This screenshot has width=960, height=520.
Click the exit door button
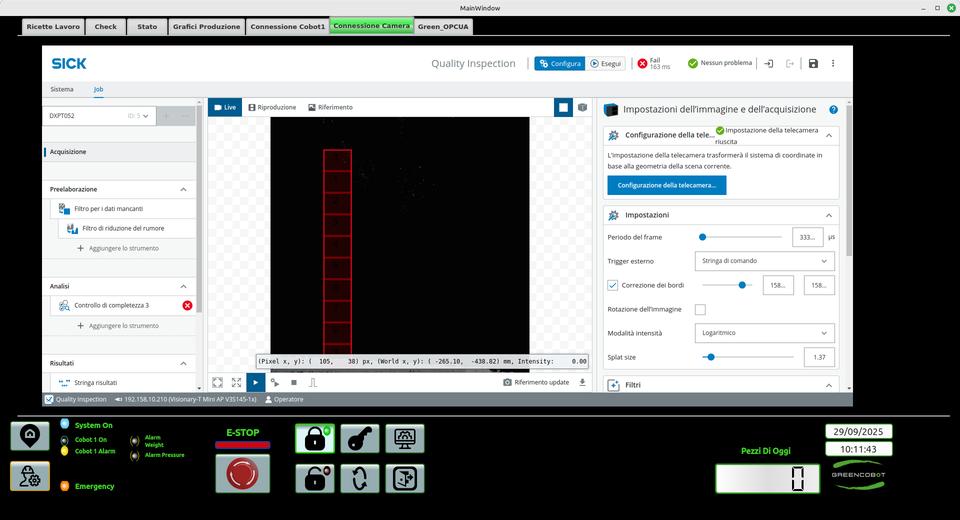click(x=405, y=478)
